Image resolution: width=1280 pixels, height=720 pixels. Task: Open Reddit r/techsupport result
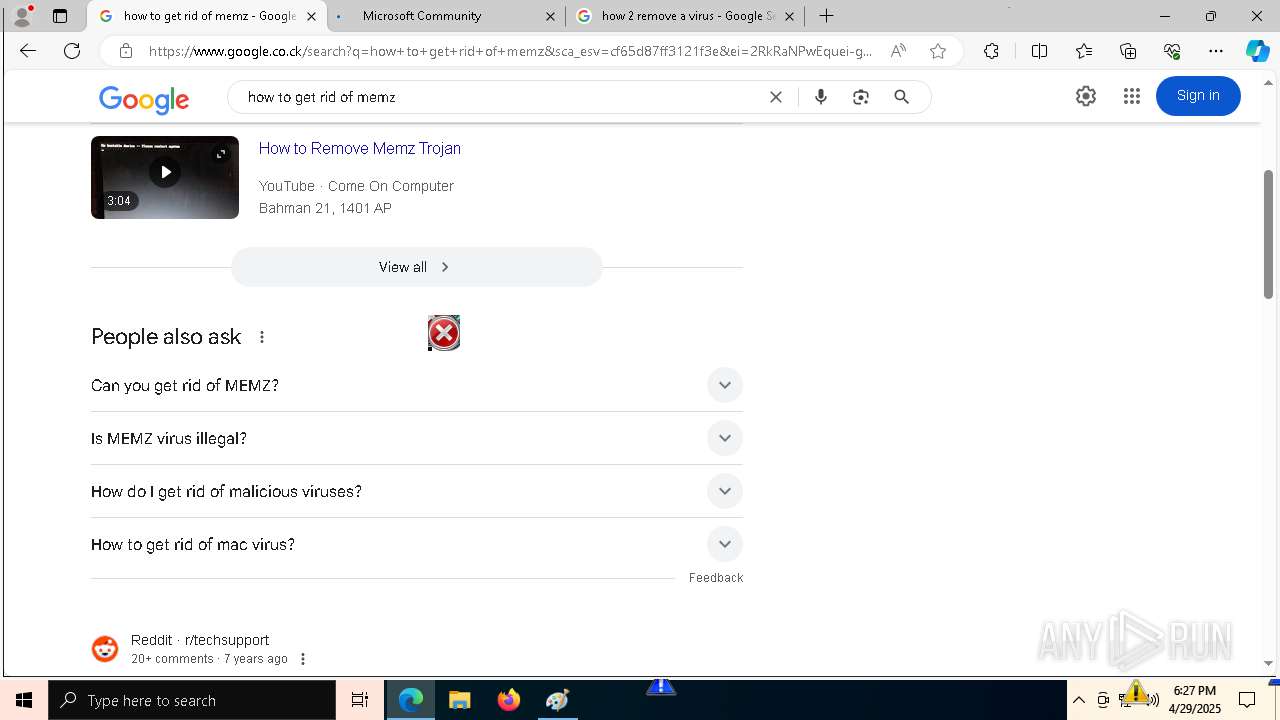pyautogui.click(x=200, y=640)
